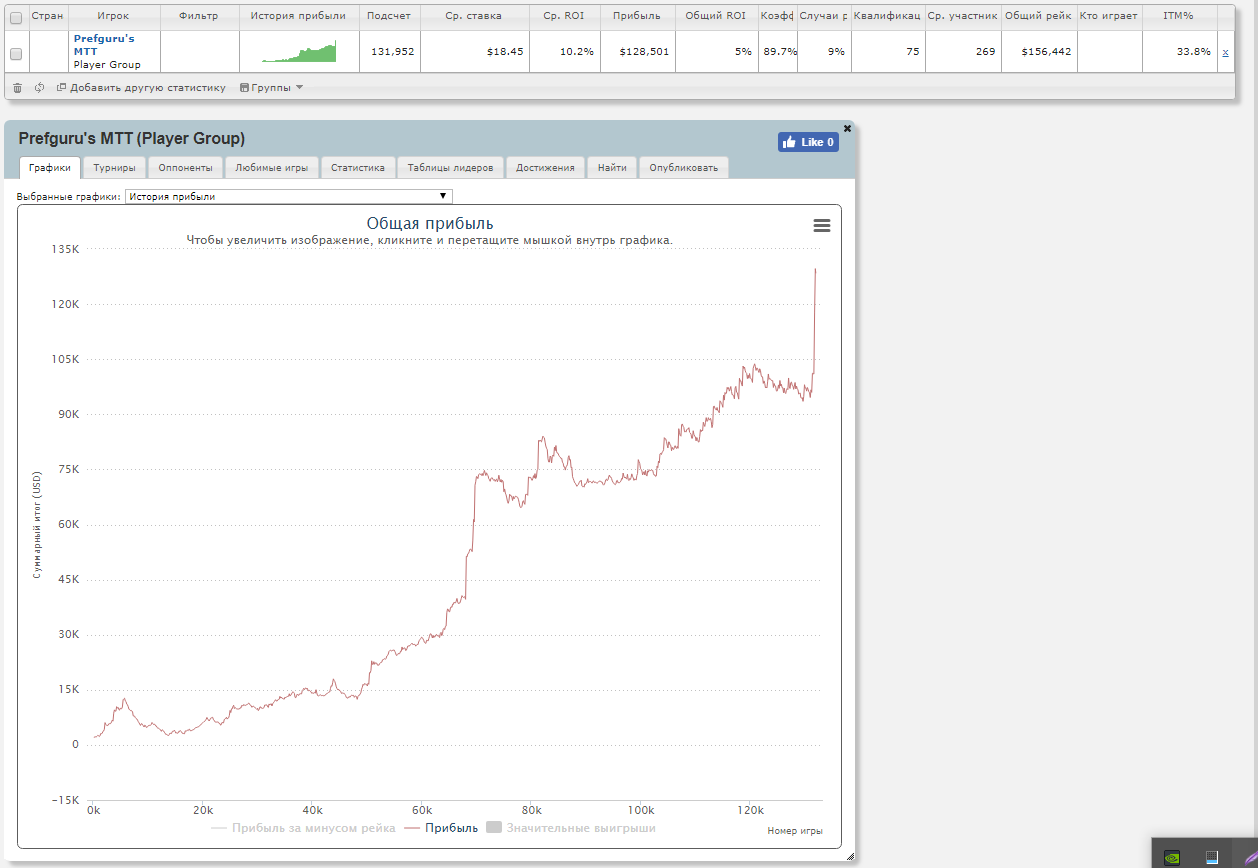The height and width of the screenshot is (868, 1258).
Task: Sort by the Общий ROI column
Action: (x=716, y=16)
